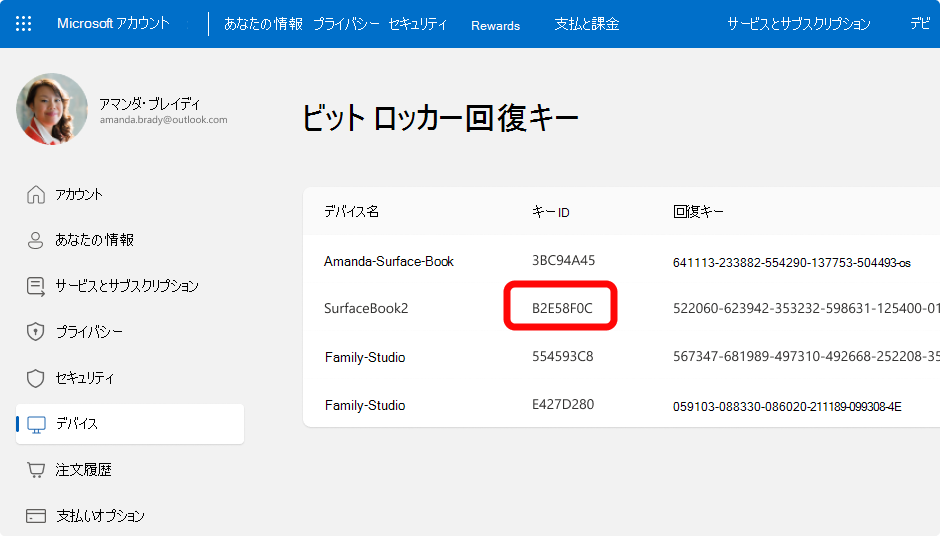Open 支払と課金 in the top navigation
940x536 pixels.
click(x=587, y=24)
